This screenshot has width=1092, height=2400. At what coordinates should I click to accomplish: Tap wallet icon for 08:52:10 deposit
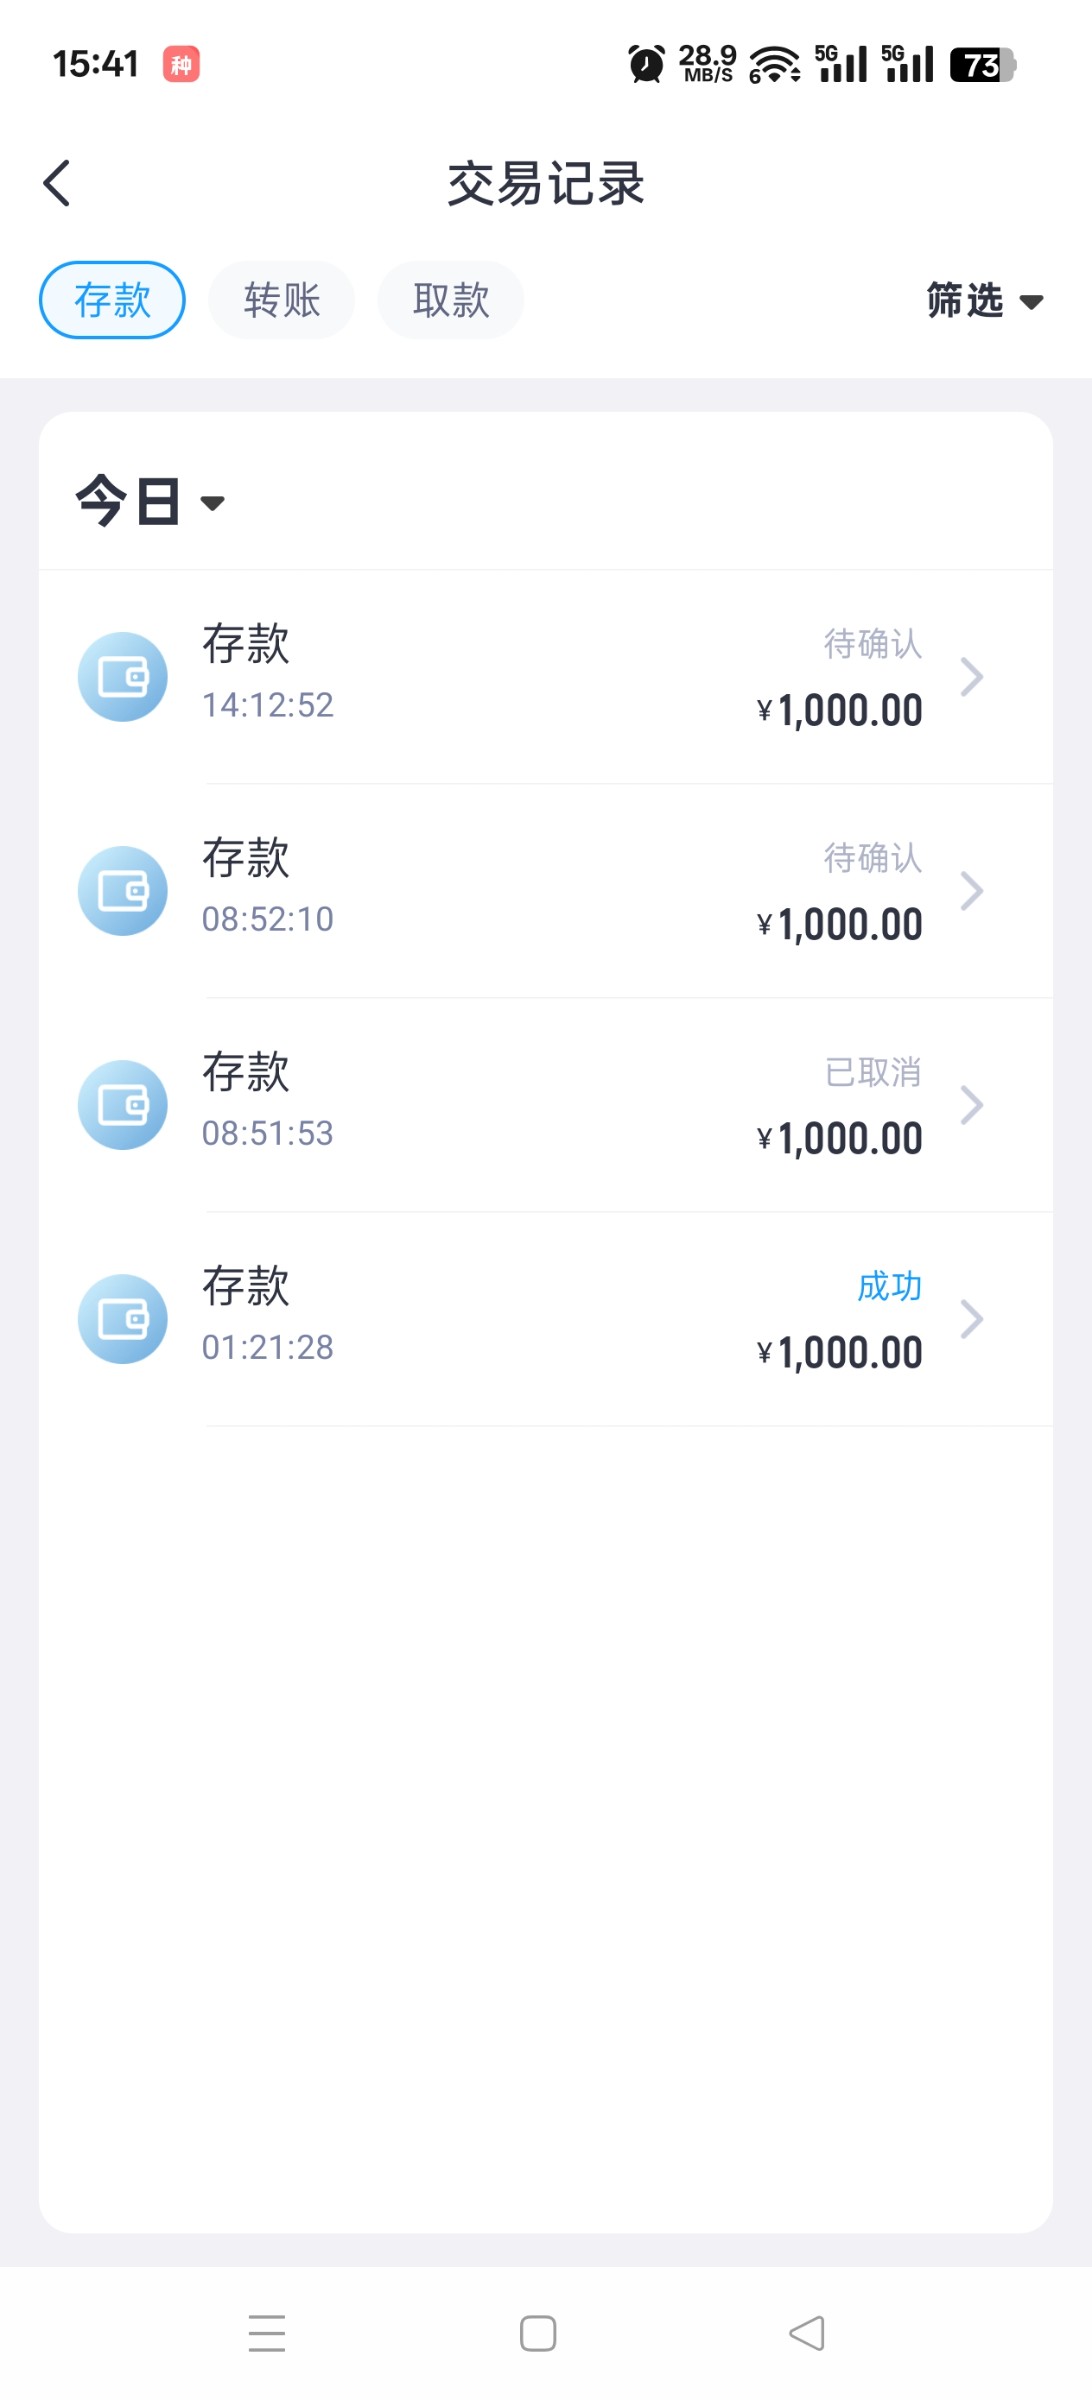pos(123,891)
